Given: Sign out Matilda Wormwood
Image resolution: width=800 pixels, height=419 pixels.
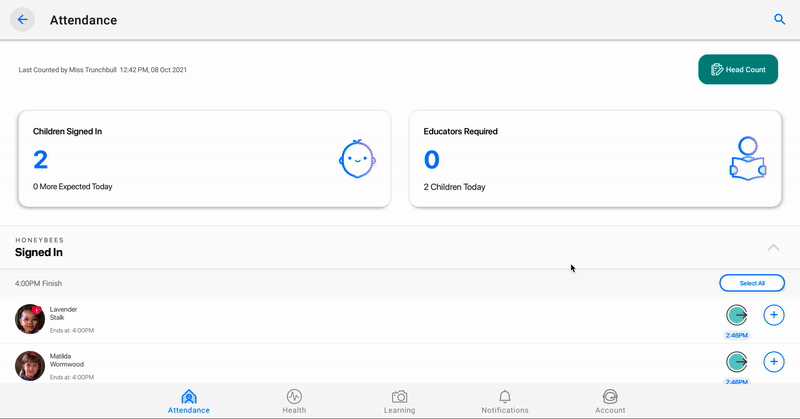Looking at the screenshot, I should tap(737, 362).
